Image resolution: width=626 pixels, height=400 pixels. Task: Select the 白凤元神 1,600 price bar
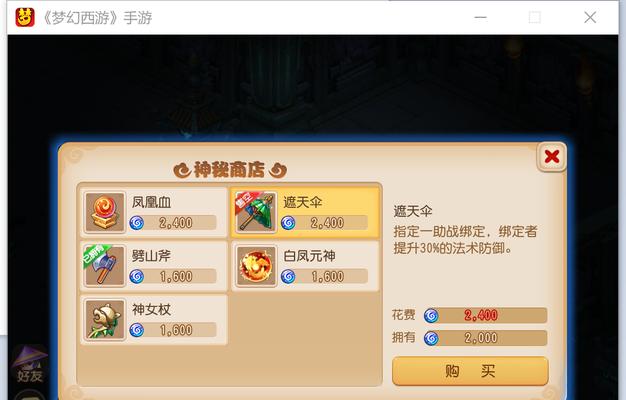[324, 276]
